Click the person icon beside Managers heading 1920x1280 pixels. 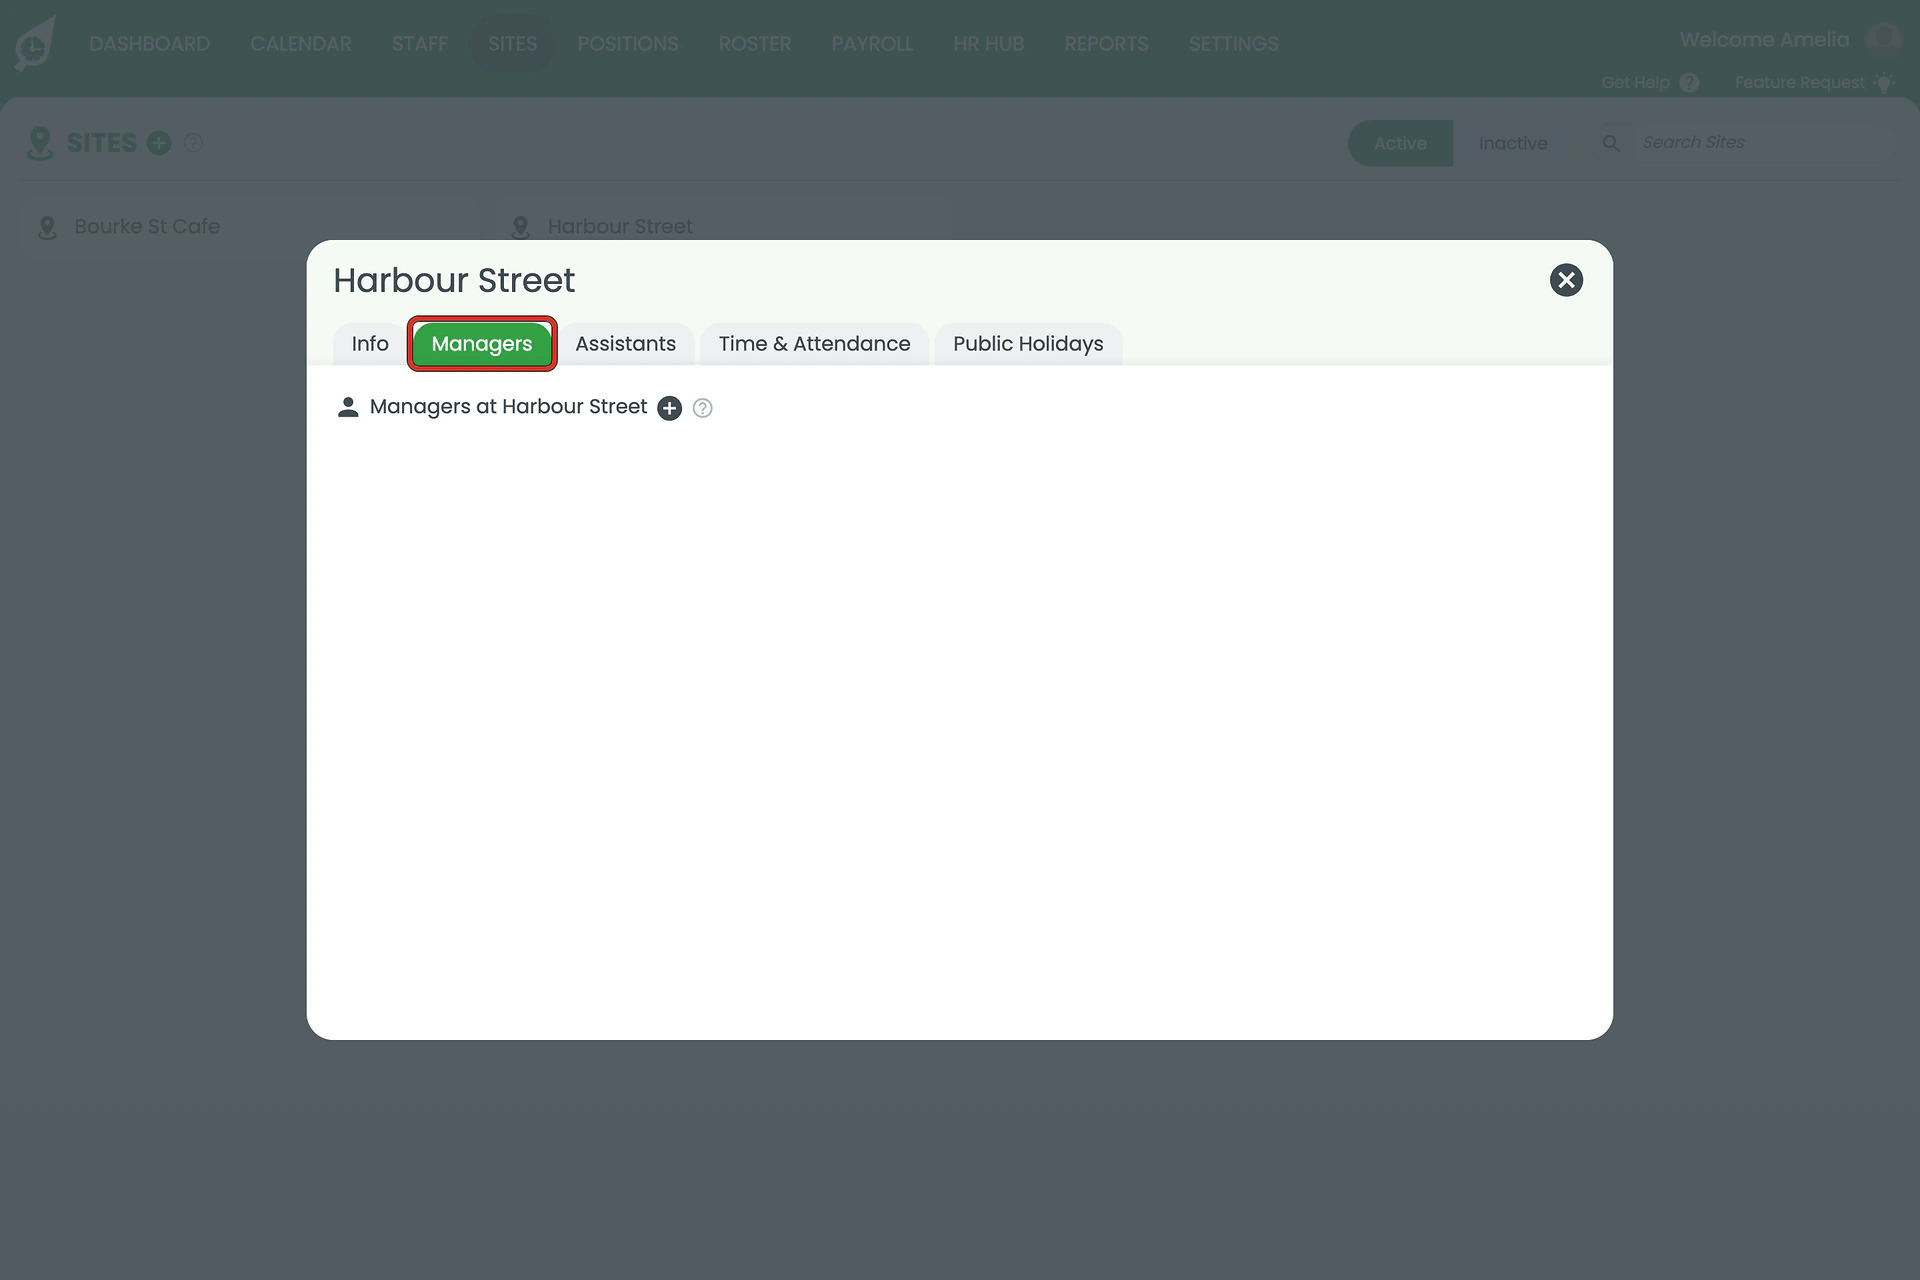(x=348, y=407)
